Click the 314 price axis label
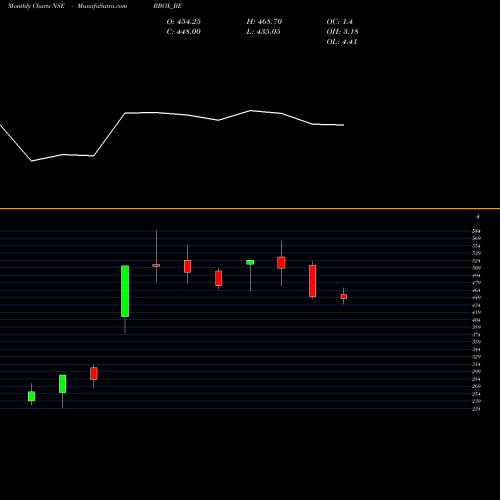This screenshot has height=500, width=500. pos(476,364)
